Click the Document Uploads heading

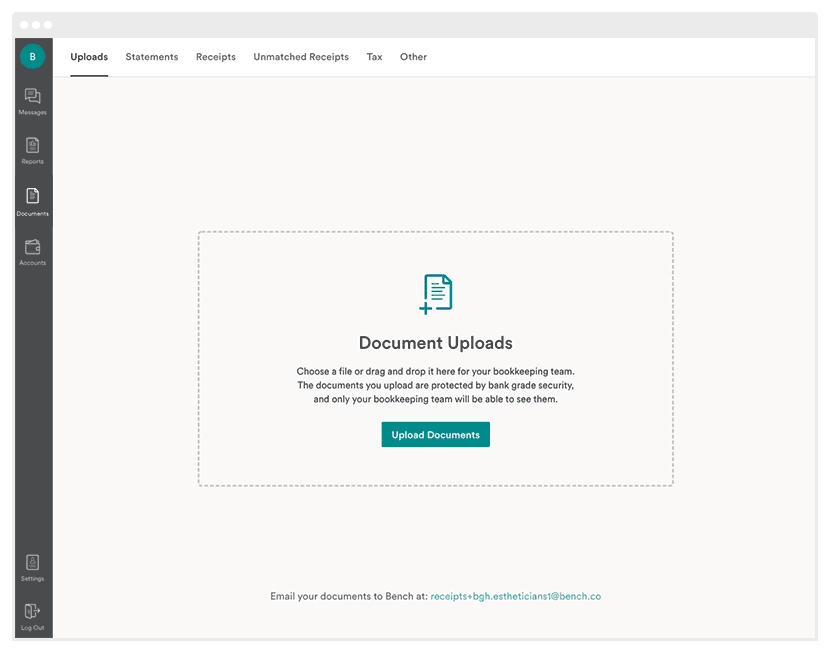point(435,343)
